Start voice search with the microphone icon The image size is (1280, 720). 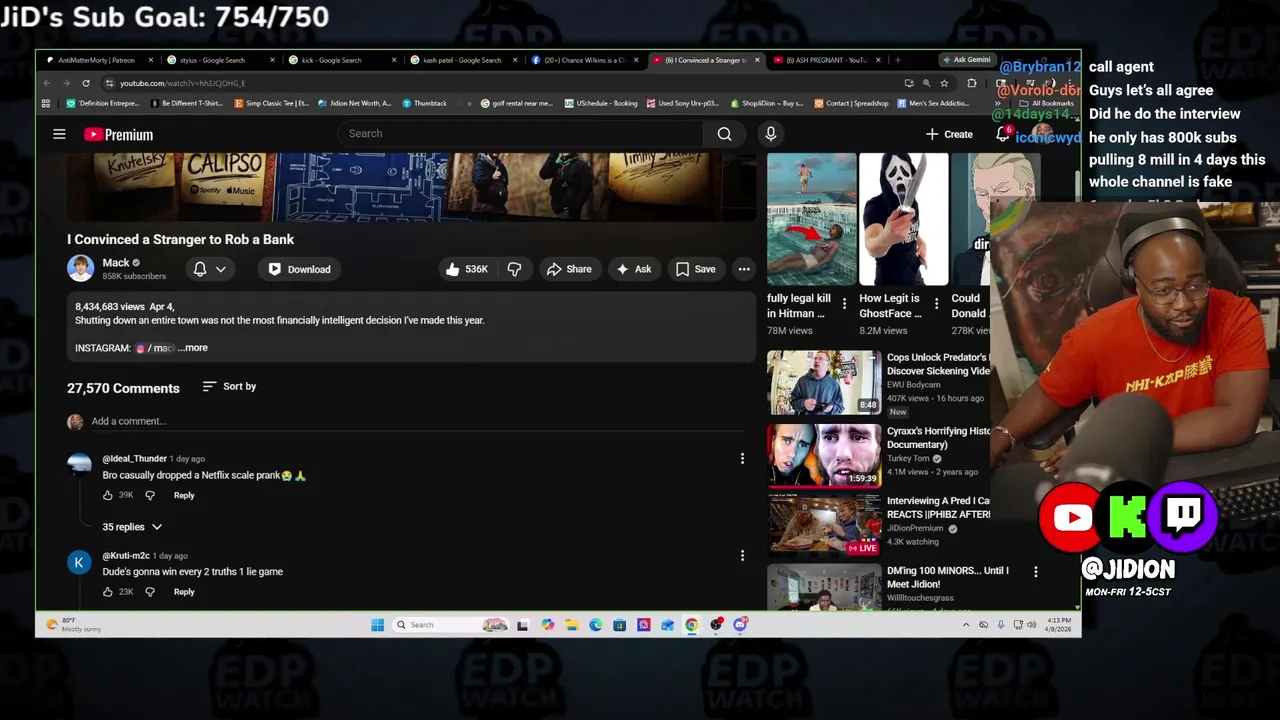pos(770,134)
